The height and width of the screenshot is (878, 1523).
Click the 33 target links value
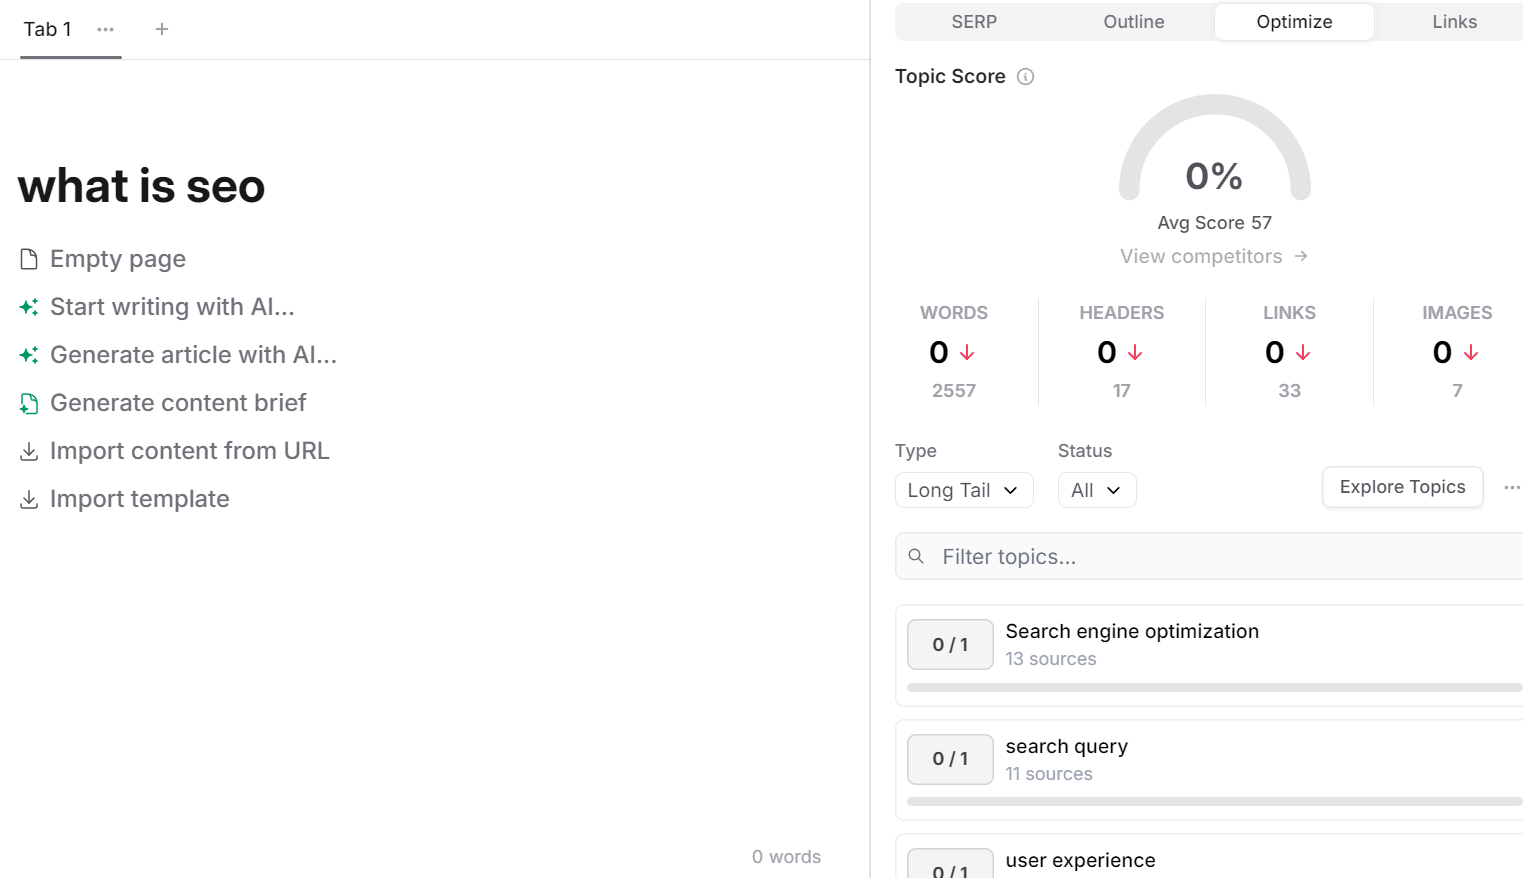[x=1289, y=391]
